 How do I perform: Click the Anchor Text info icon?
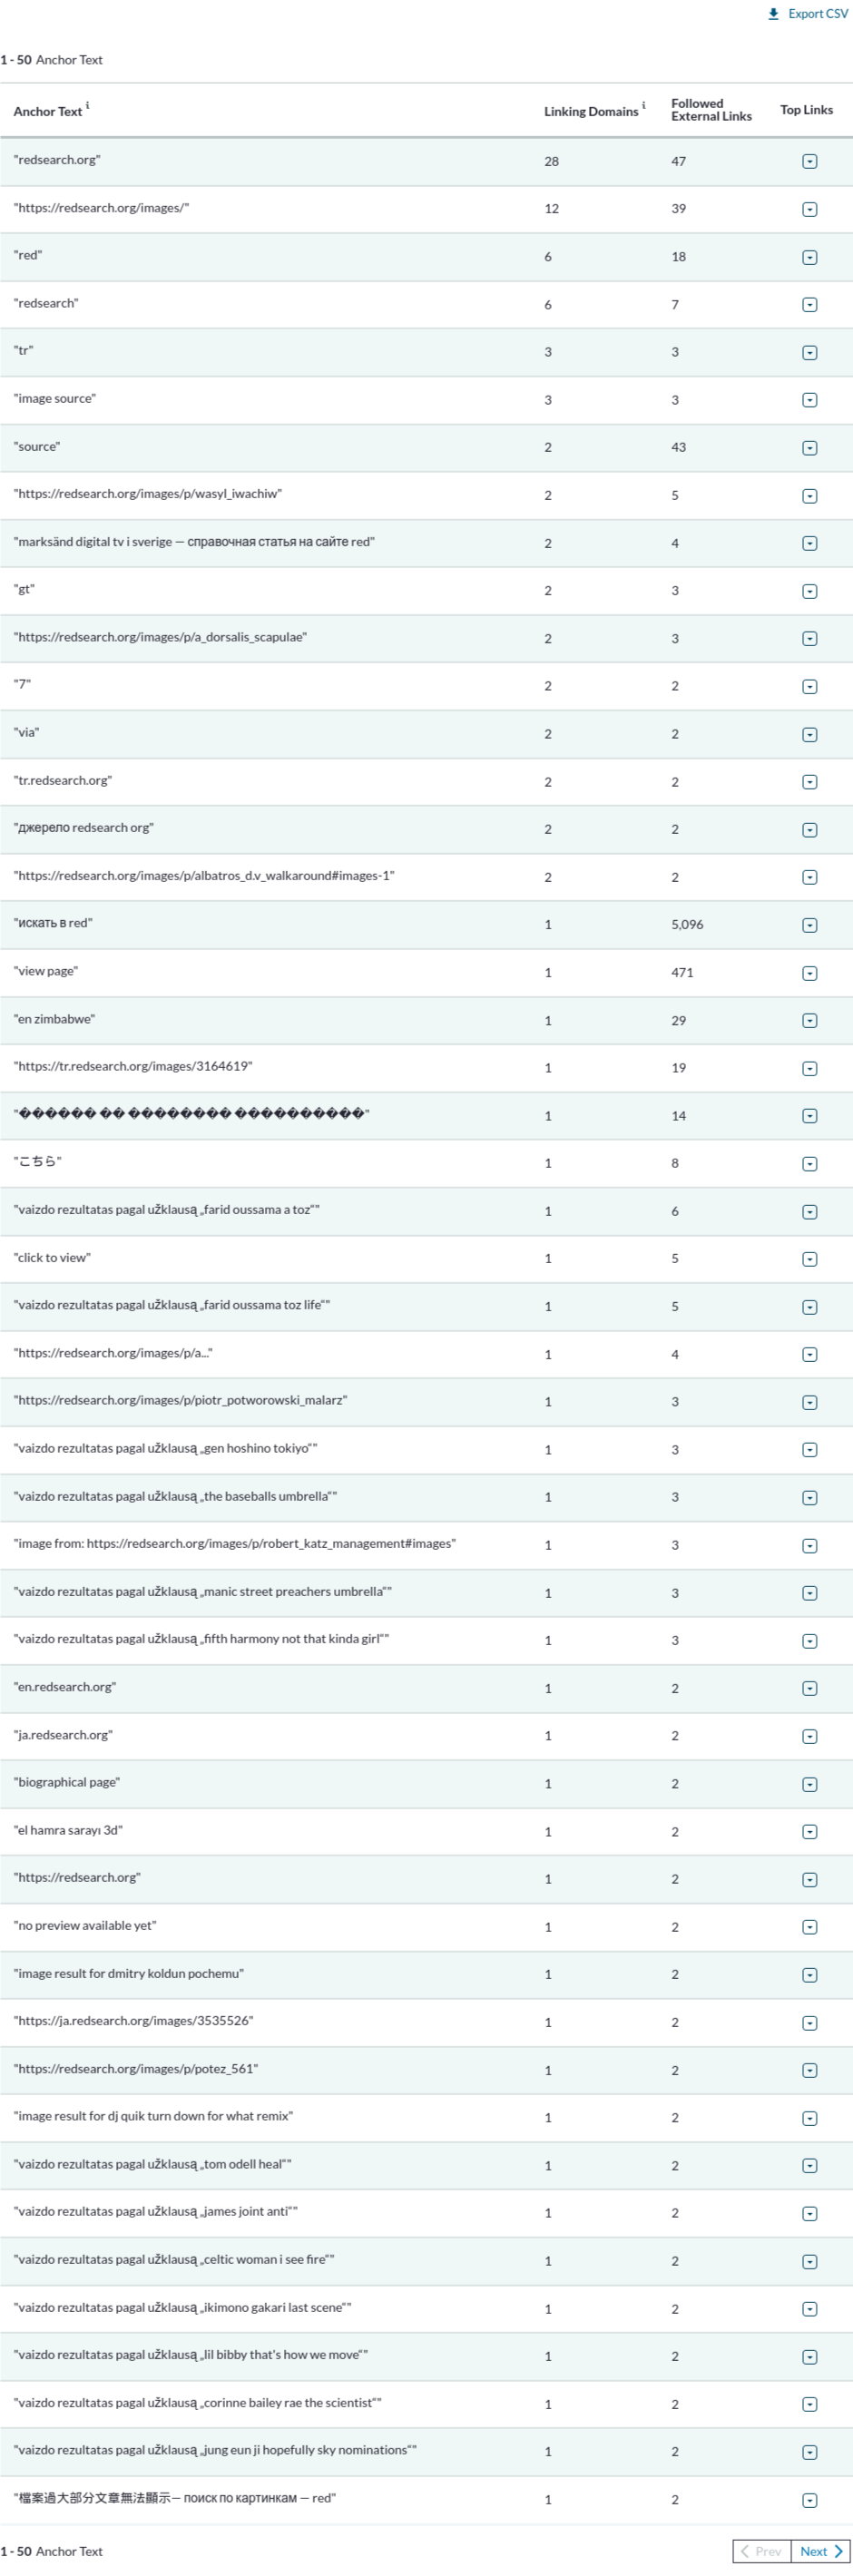pyautogui.click(x=87, y=105)
